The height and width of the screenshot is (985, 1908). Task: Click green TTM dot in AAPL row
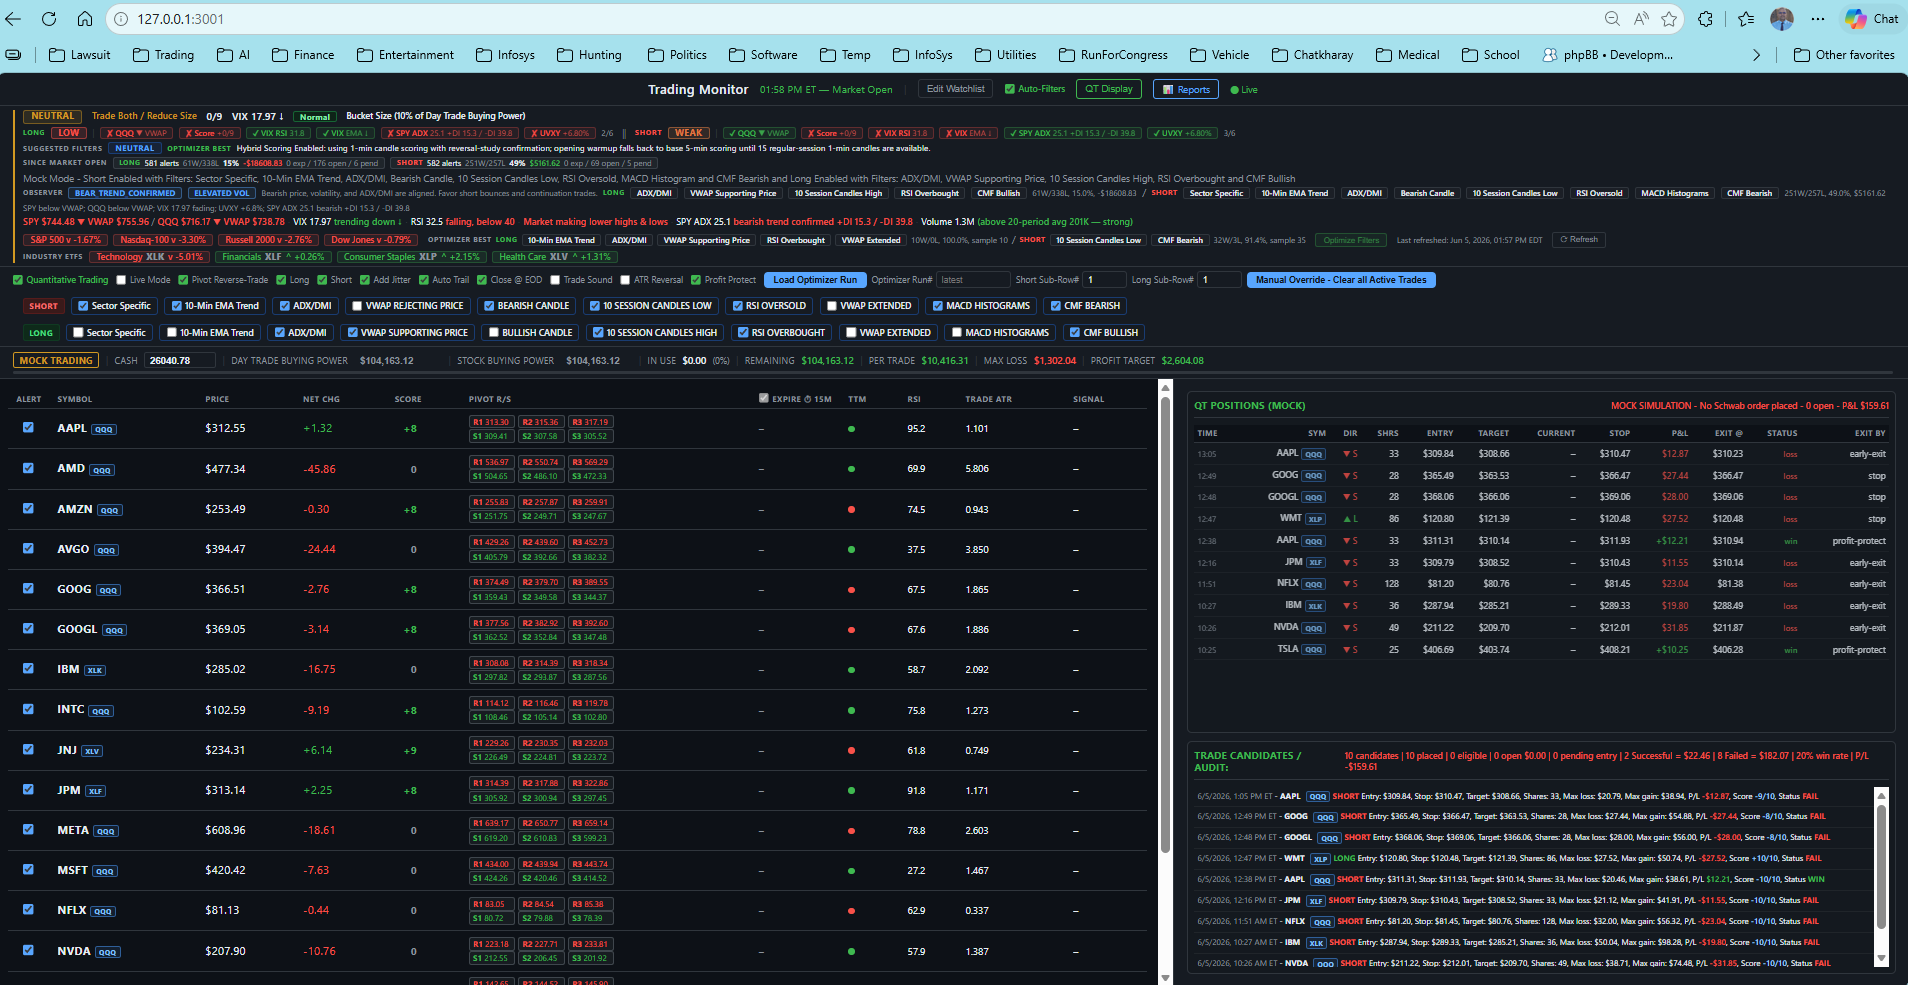click(851, 429)
